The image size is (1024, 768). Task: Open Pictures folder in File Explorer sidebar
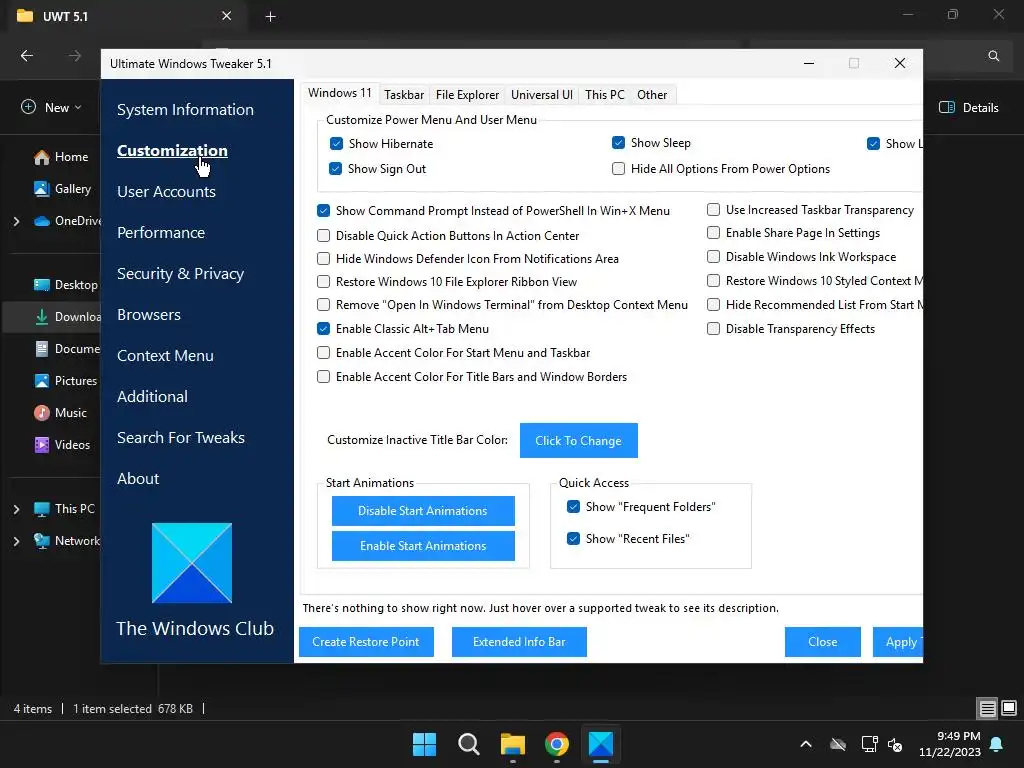(x=65, y=381)
